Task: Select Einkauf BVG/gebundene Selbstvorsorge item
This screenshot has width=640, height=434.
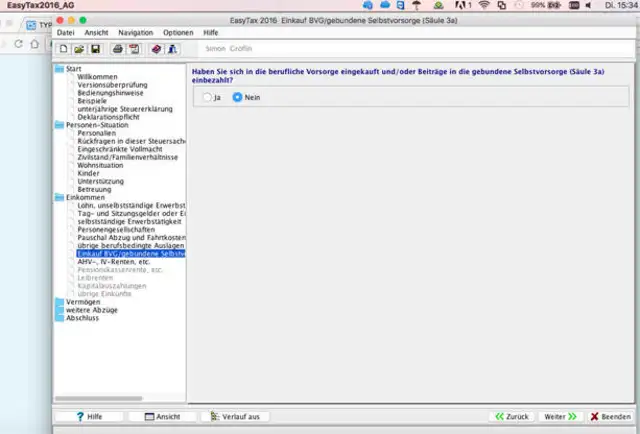Action: tap(131, 254)
